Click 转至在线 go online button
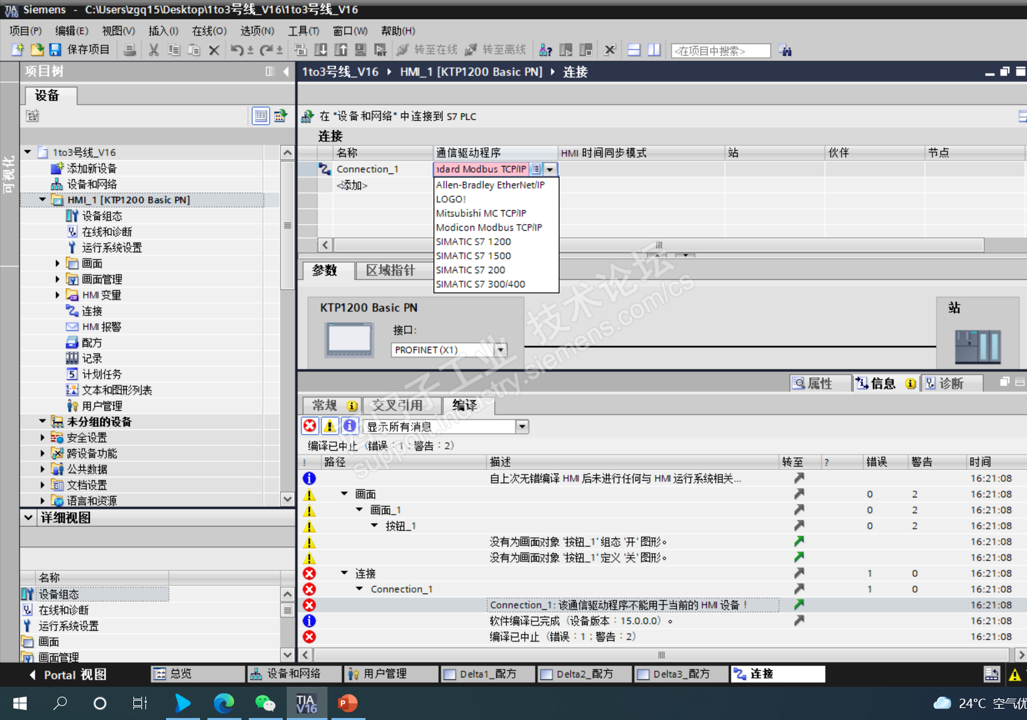The image size is (1027, 720). [x=427, y=50]
